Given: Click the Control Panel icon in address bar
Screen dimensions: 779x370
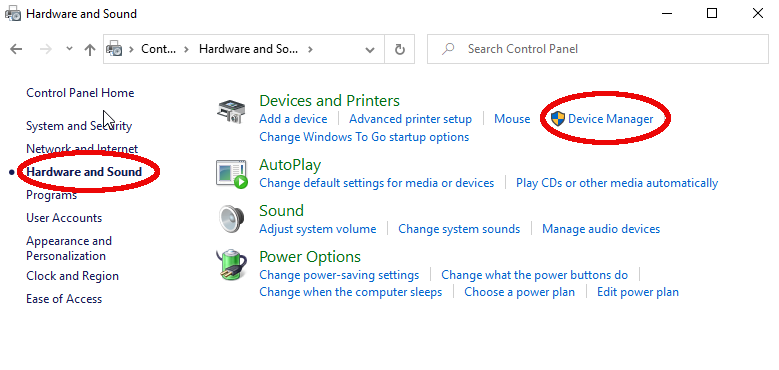Looking at the screenshot, I should coord(115,49).
